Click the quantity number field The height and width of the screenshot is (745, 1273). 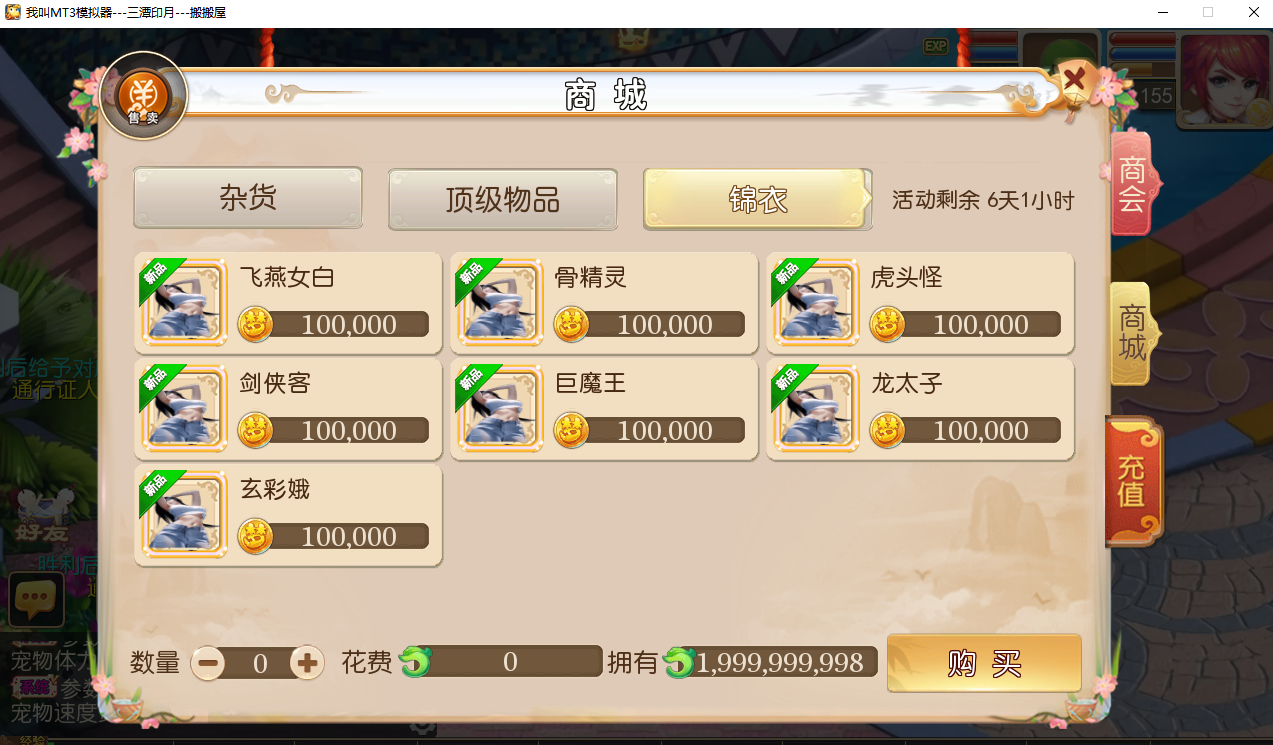[258, 663]
